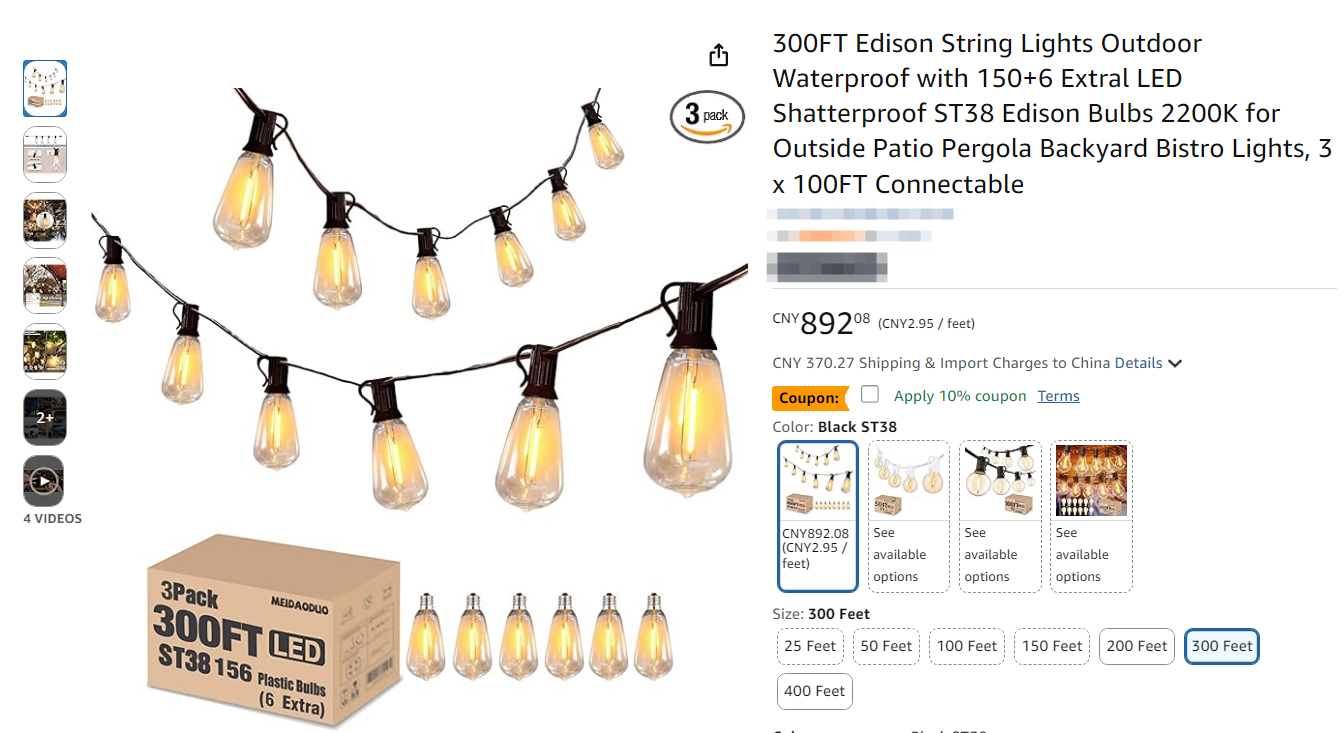Show the third thumbnail image
This screenshot has height=733, width=1344.
click(x=45, y=220)
